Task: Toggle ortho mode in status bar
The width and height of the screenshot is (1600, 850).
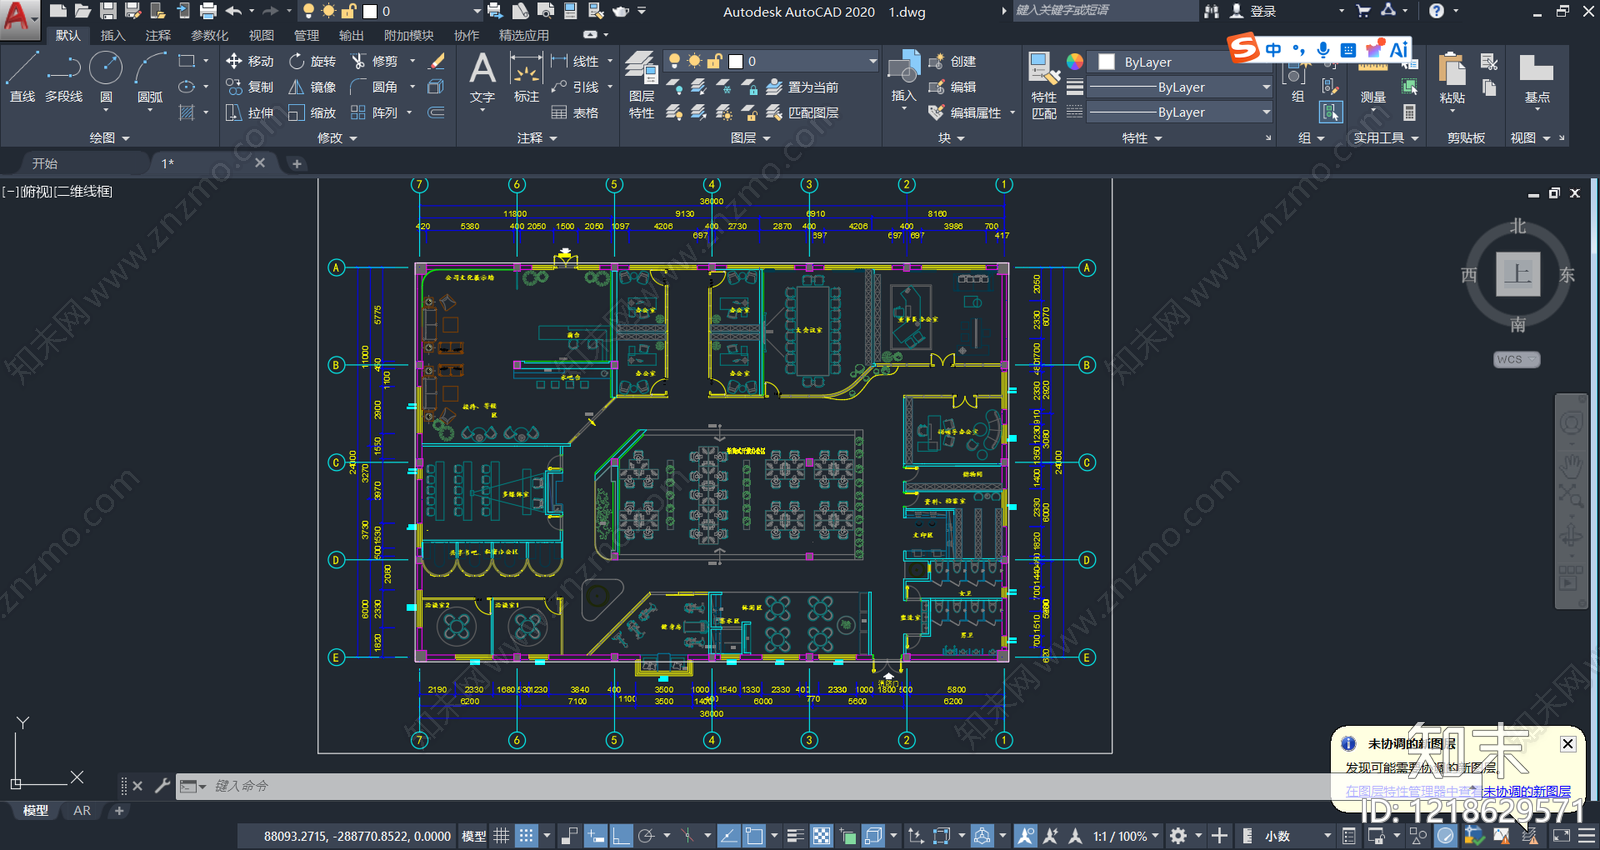Action: tap(621, 836)
